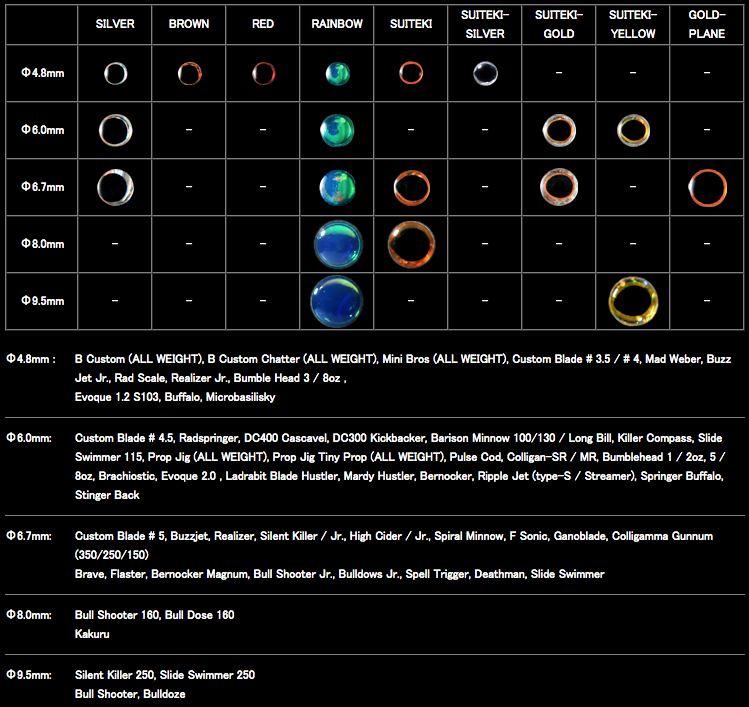Click the Gold-Plane 6.7mm eye image

pyautogui.click(x=707, y=188)
